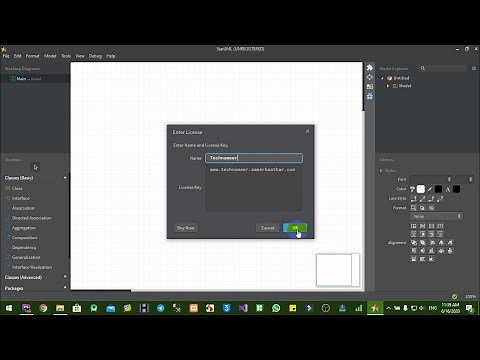Open Windows Start menu
Viewport: 480px width, 360px height.
9,308
